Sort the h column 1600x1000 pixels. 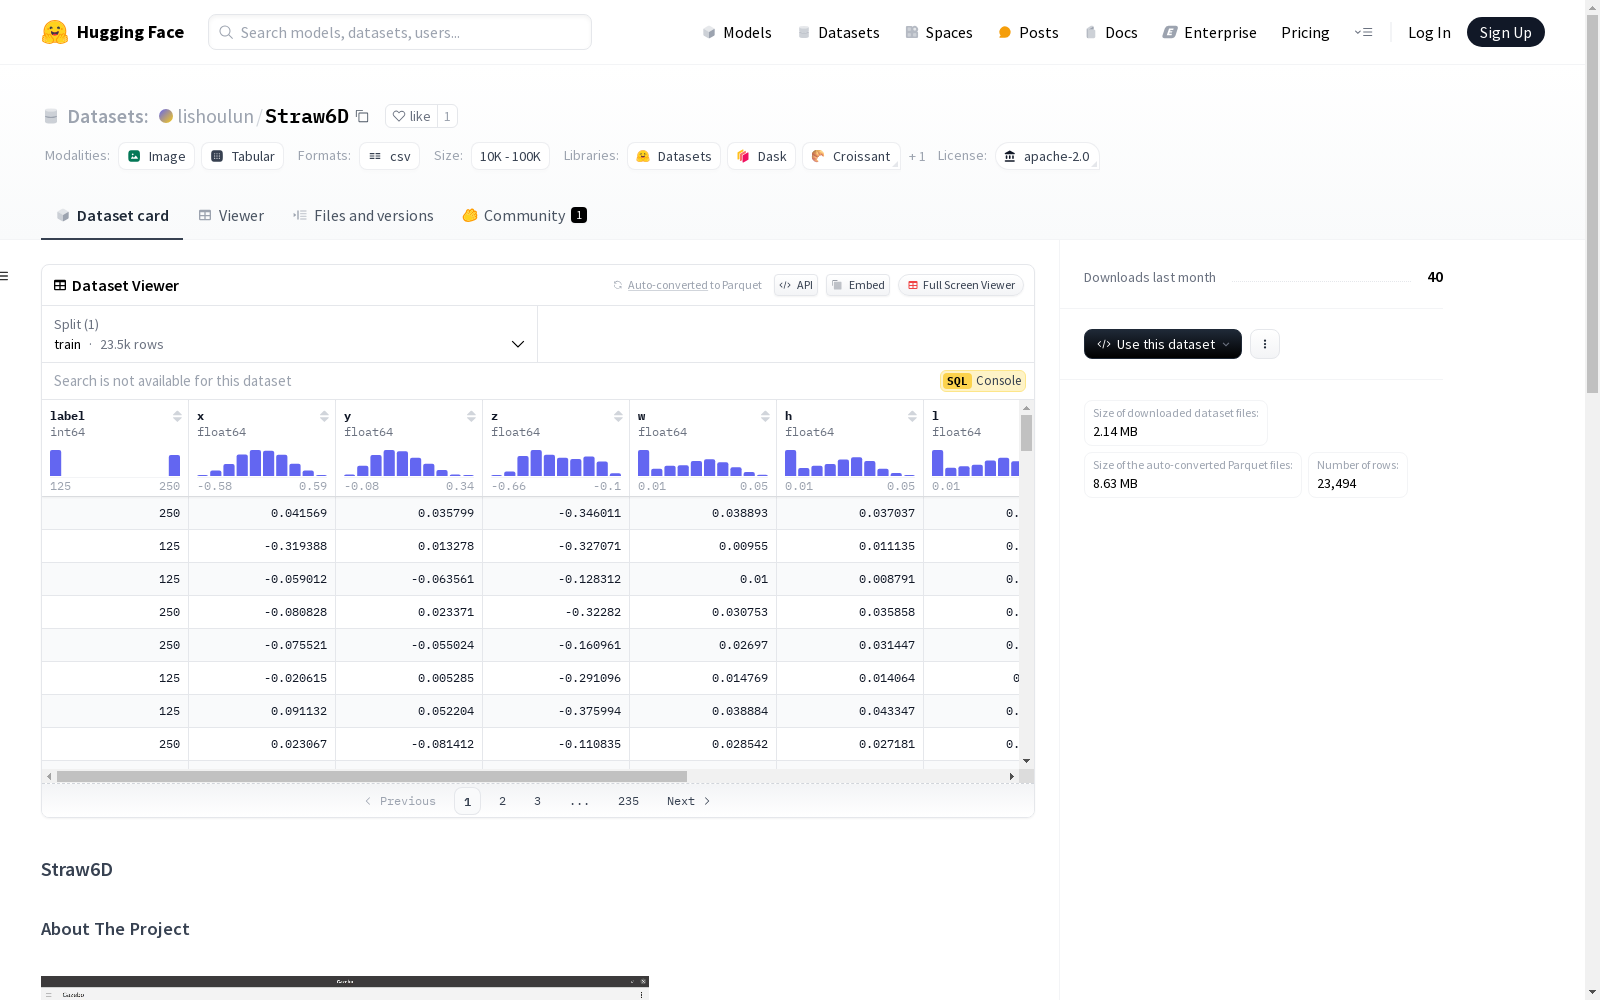click(912, 416)
